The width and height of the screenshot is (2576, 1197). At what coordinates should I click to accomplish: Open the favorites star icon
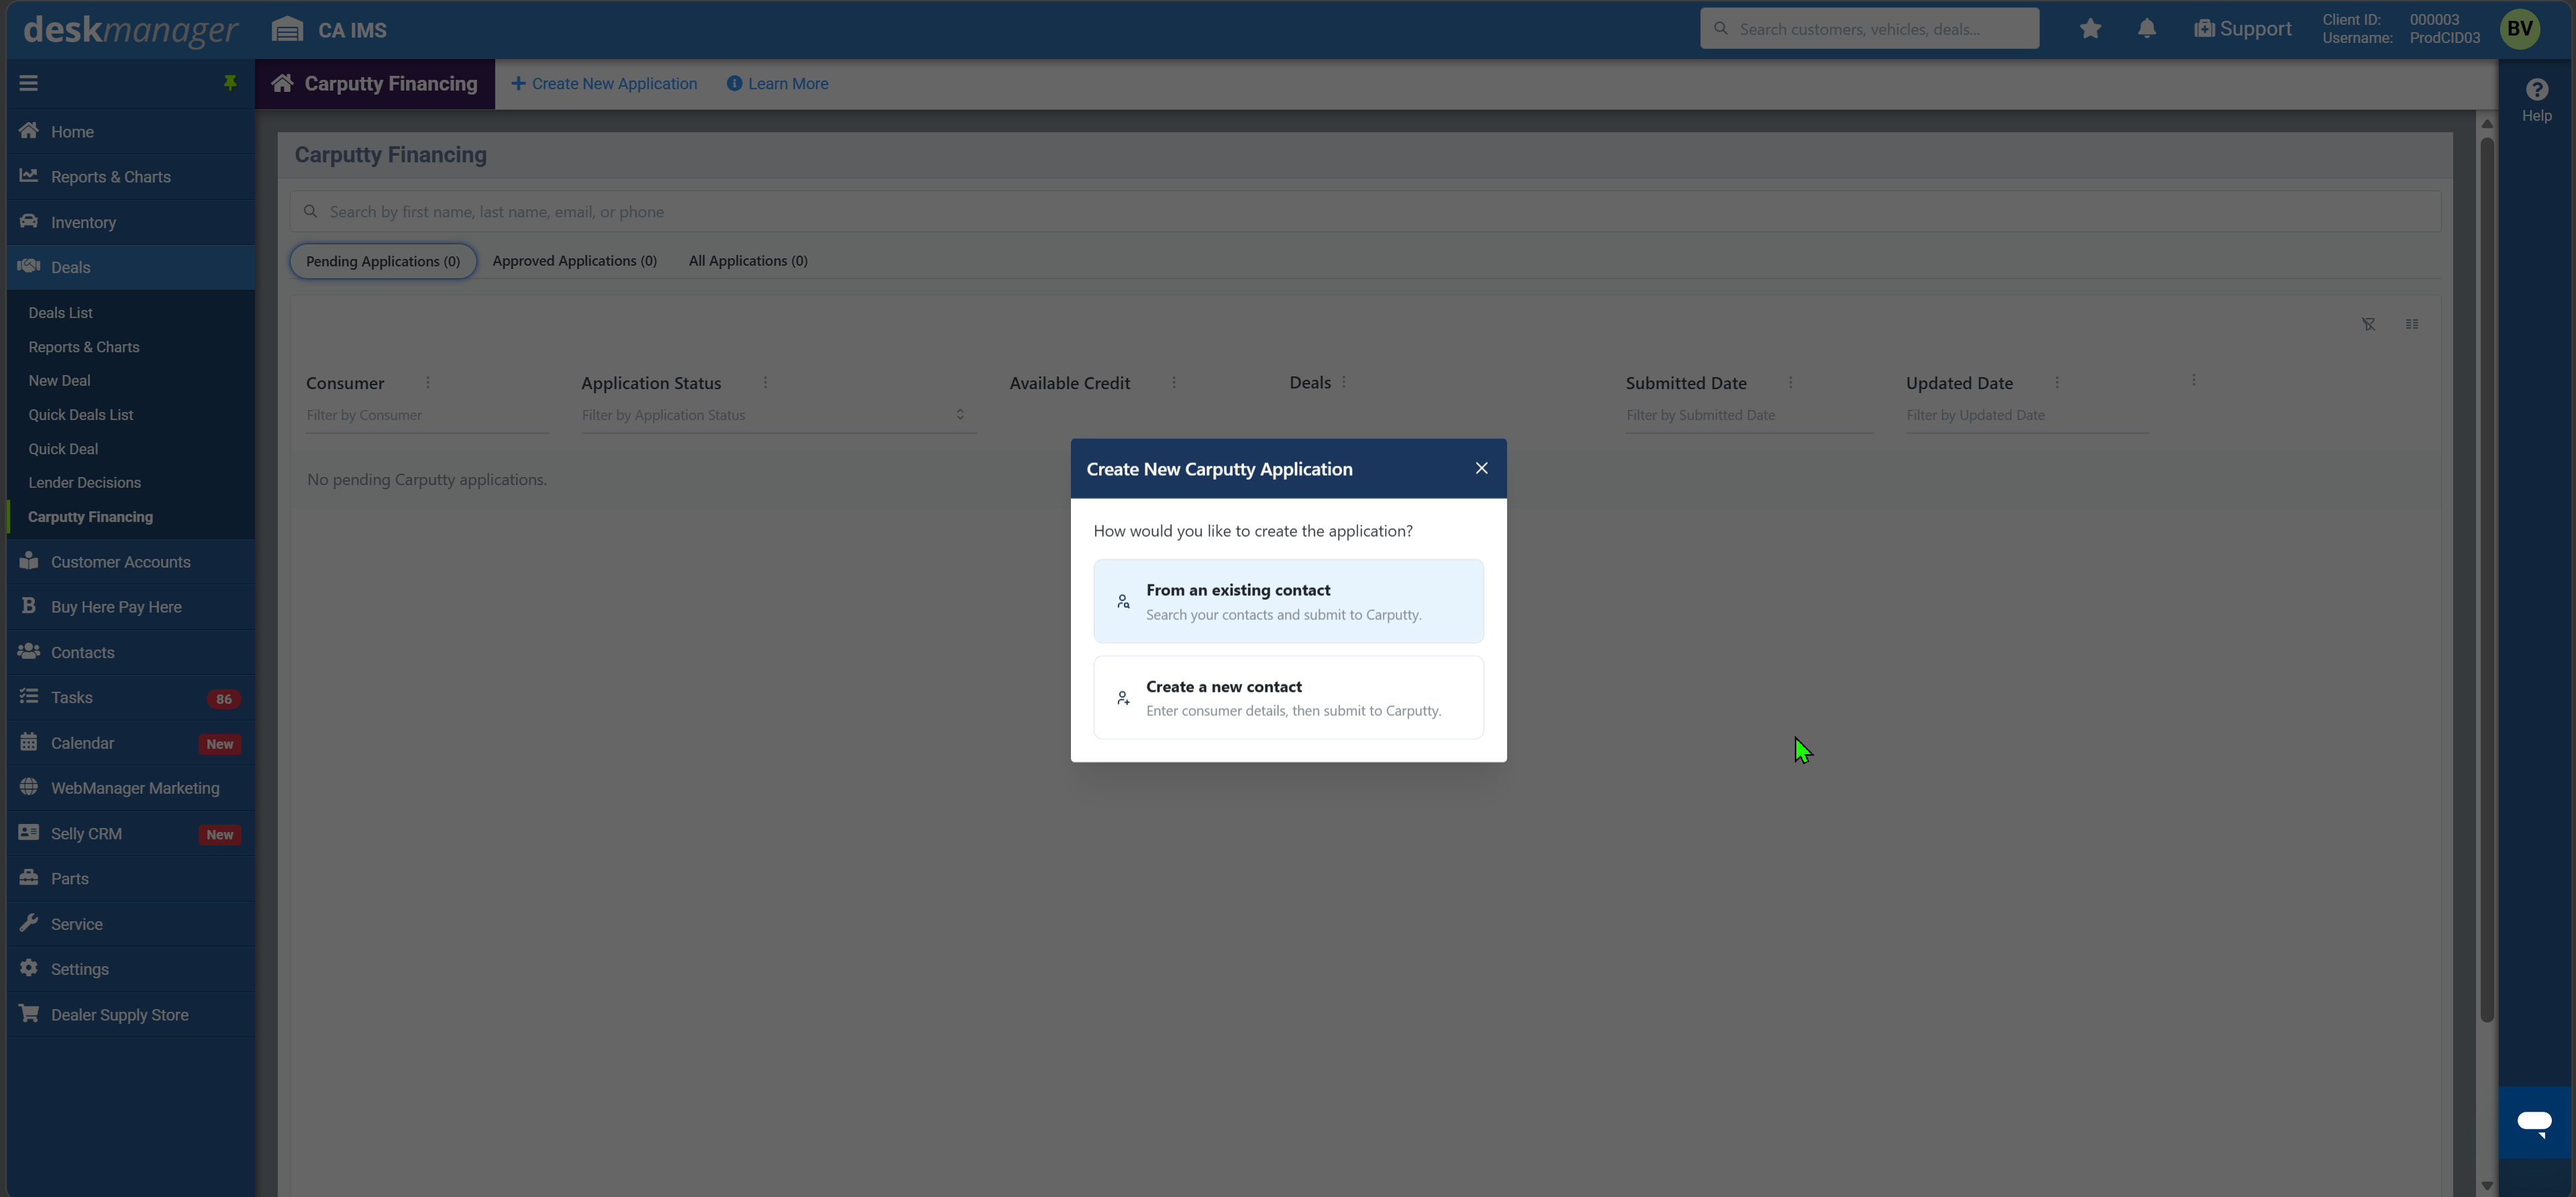pos(2090,29)
